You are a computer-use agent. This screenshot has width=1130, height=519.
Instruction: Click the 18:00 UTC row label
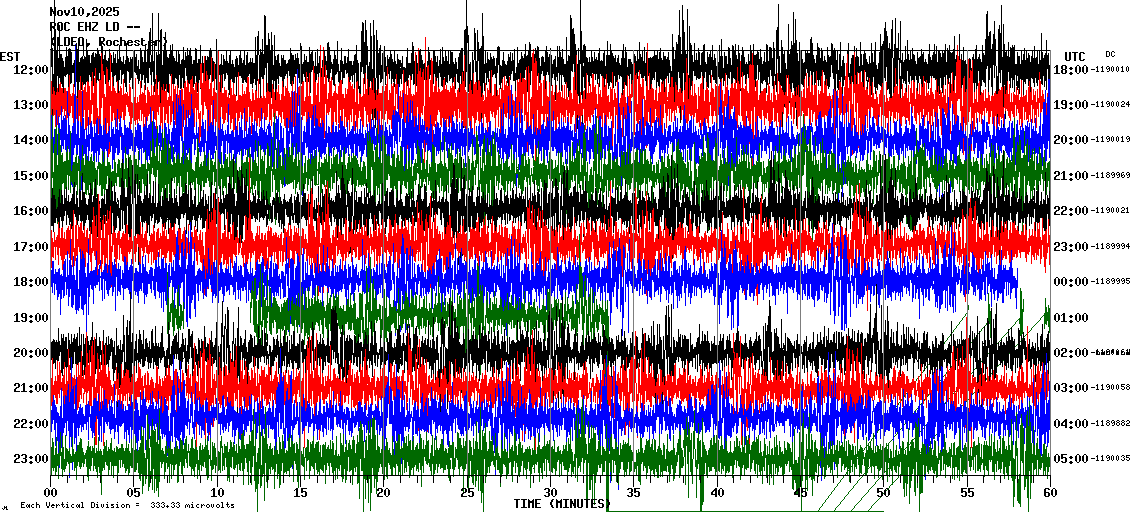coord(1070,69)
